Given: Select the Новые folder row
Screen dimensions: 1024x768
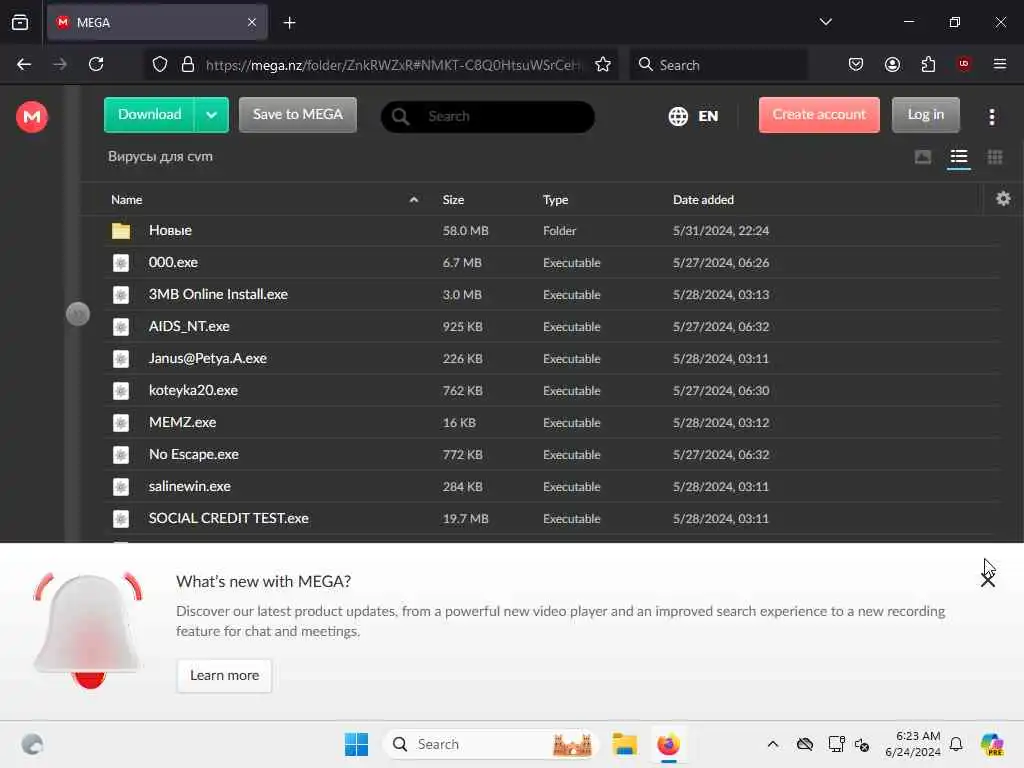Looking at the screenshot, I should coord(552,231).
